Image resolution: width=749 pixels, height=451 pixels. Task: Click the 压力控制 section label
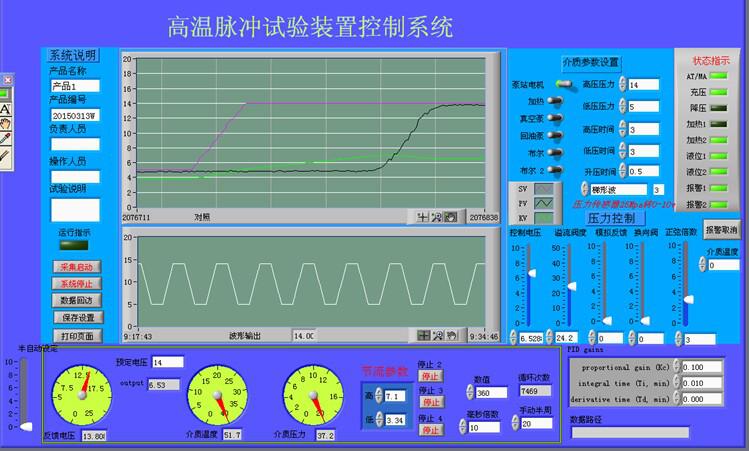[610, 217]
